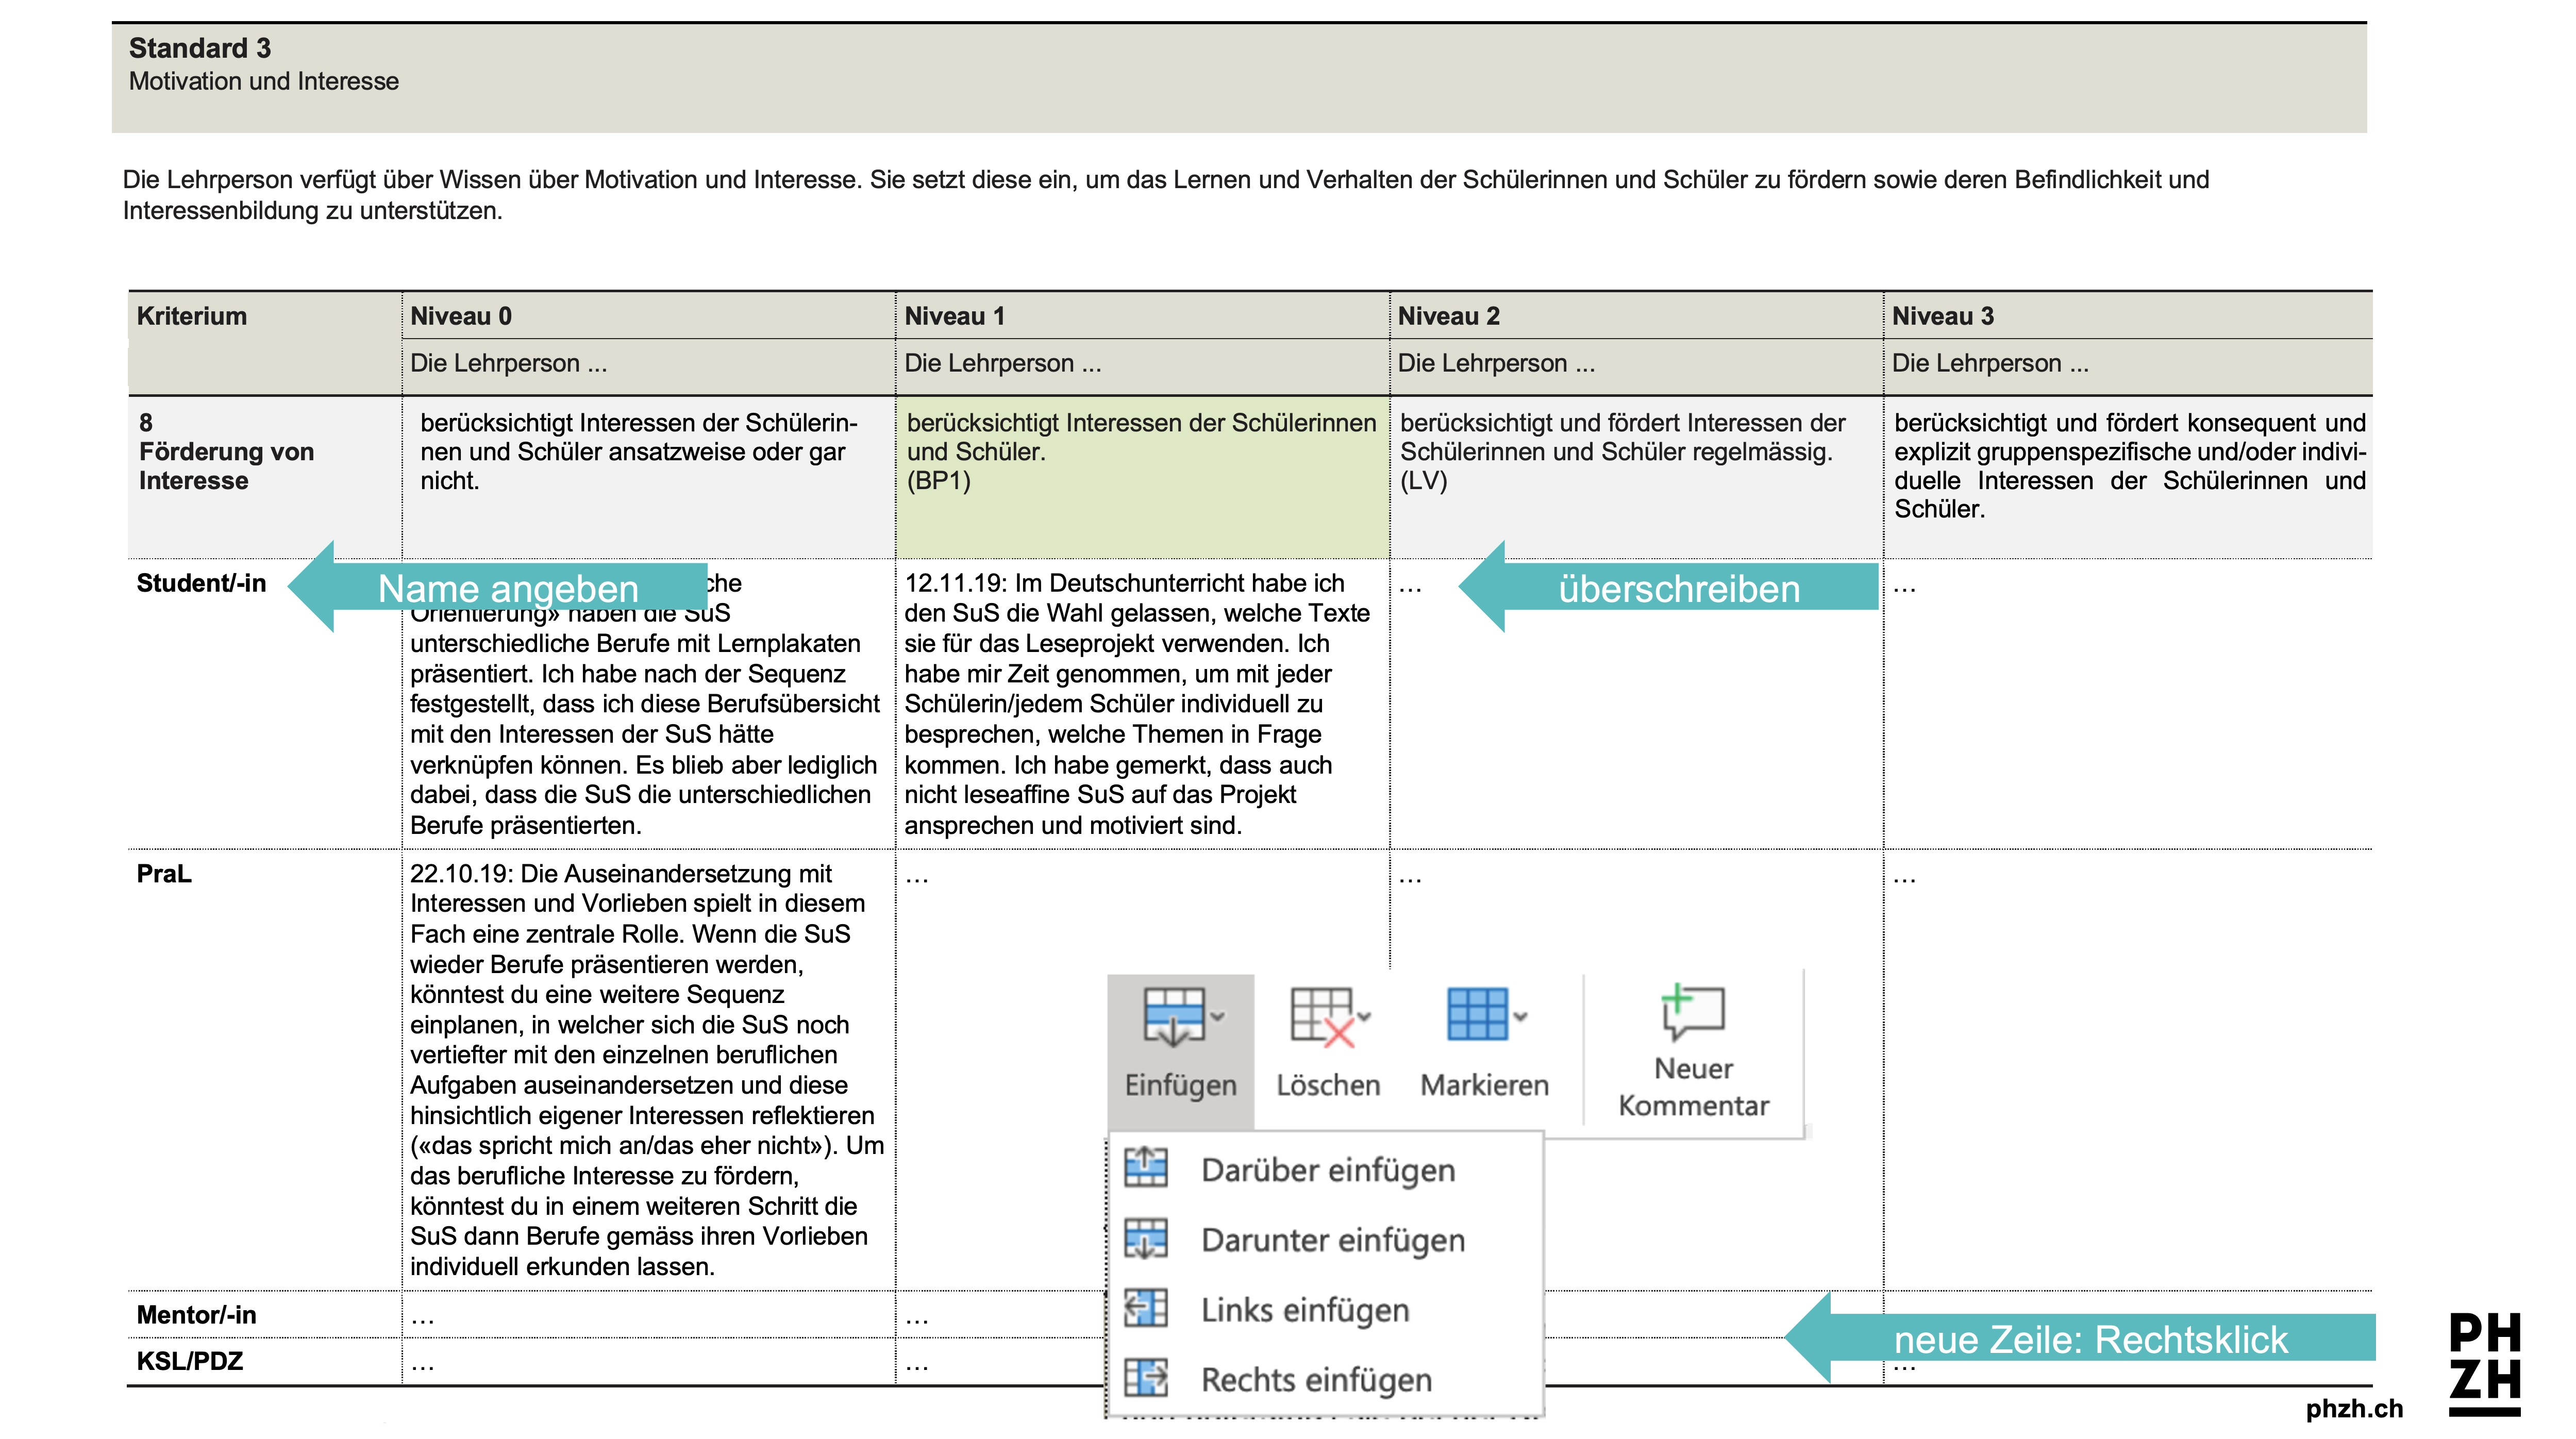Choose 'Rechts einfügen' menu entry
The width and height of the screenshot is (2576, 1439).
[x=1316, y=1380]
